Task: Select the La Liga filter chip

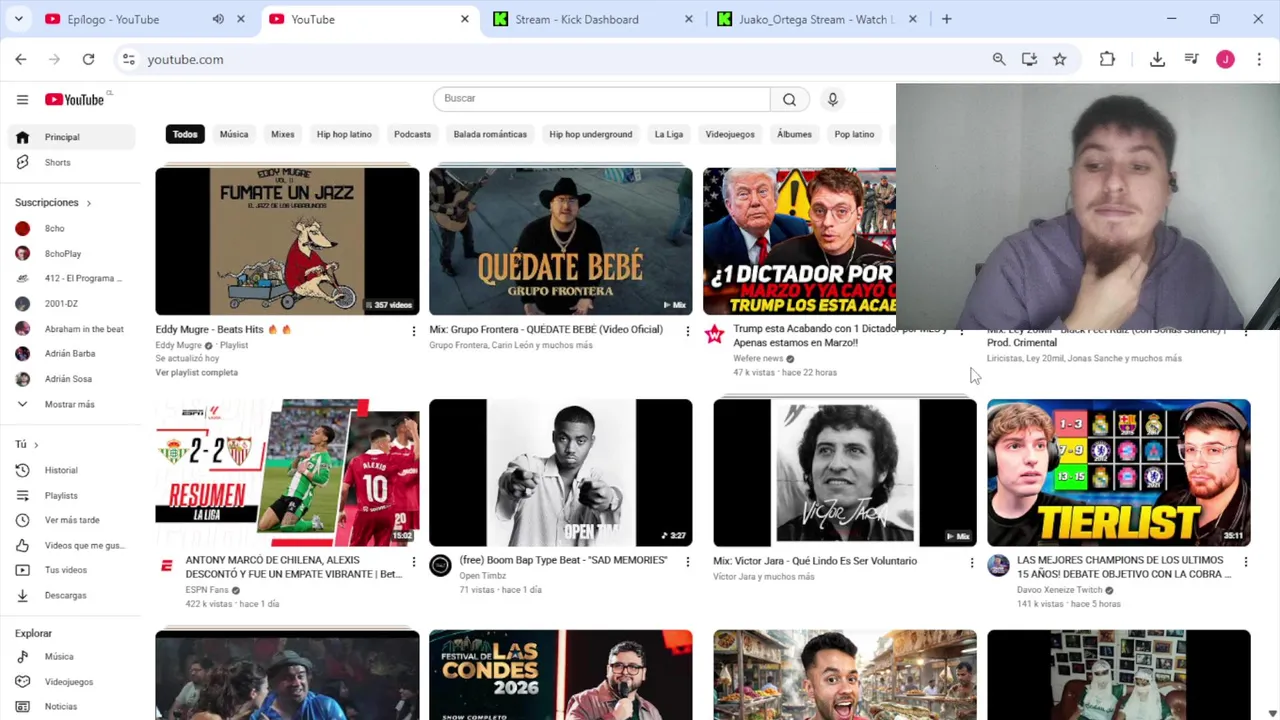Action: [x=669, y=134]
